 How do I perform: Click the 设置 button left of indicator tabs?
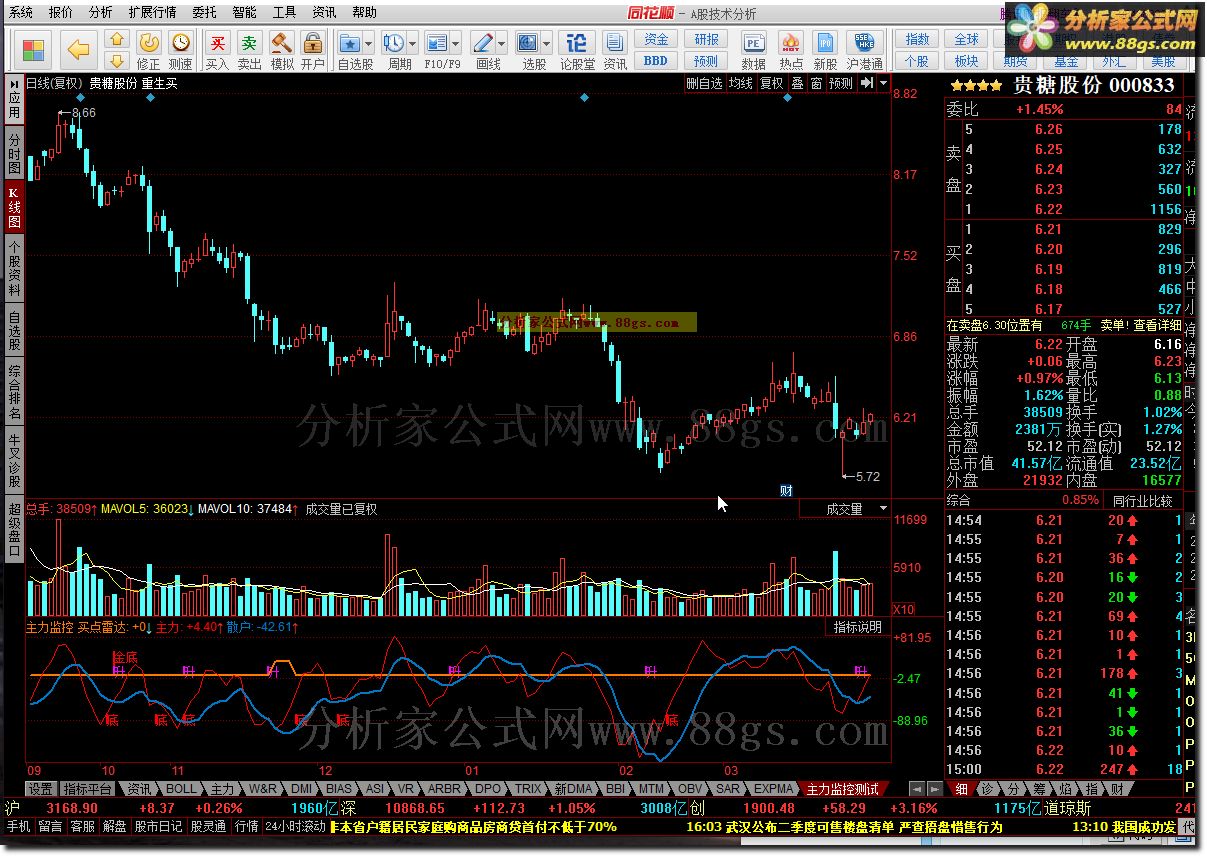[40, 789]
